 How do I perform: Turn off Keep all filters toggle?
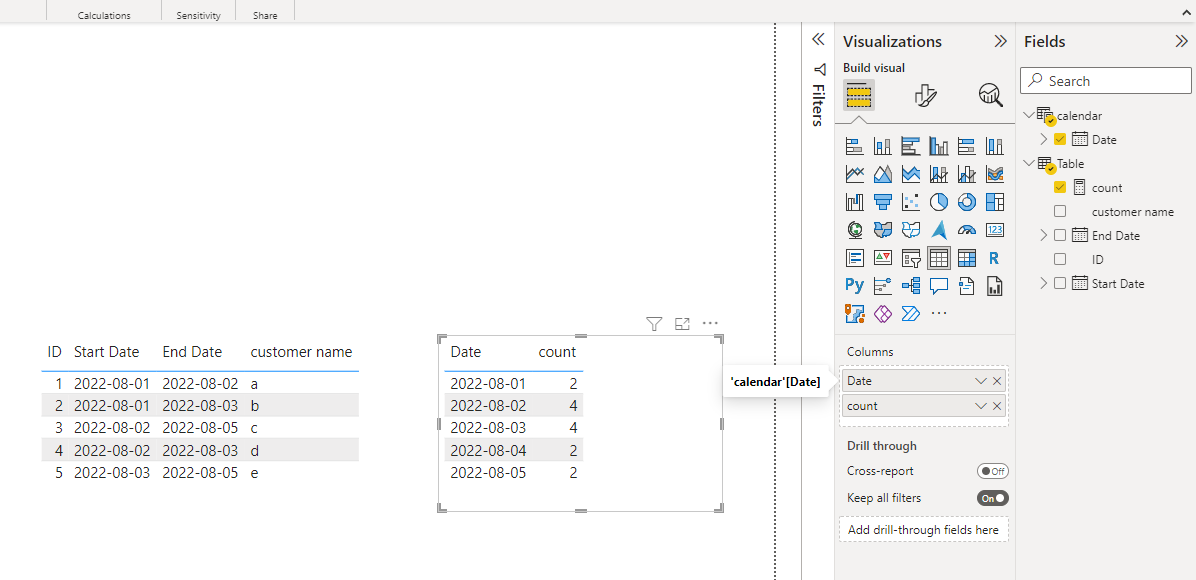coord(992,498)
